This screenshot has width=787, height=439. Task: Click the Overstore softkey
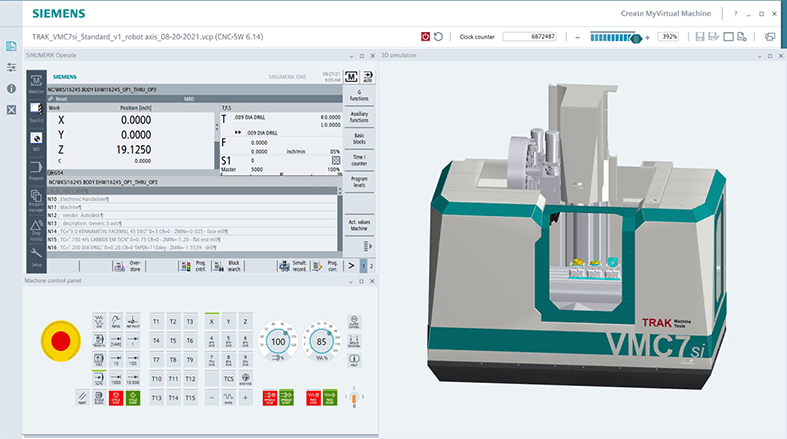(127, 266)
